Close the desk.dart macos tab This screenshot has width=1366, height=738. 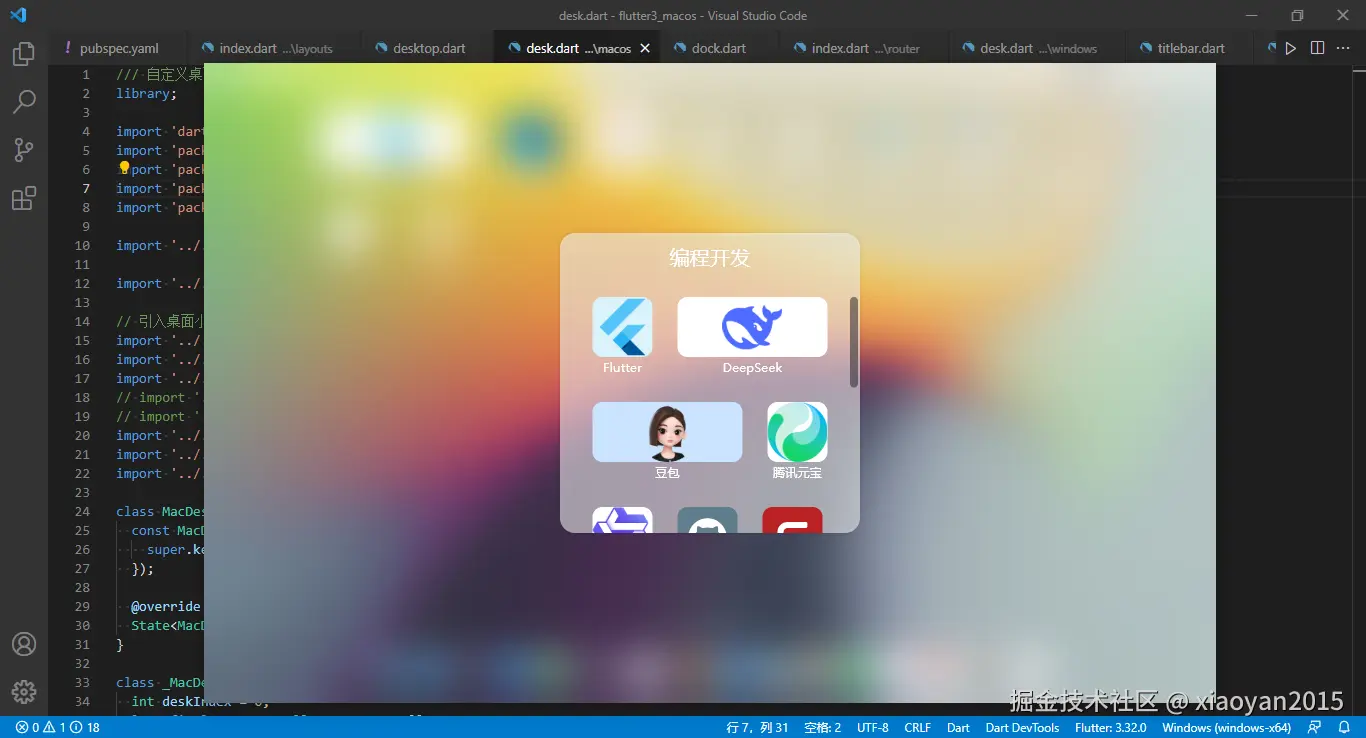[x=645, y=48]
